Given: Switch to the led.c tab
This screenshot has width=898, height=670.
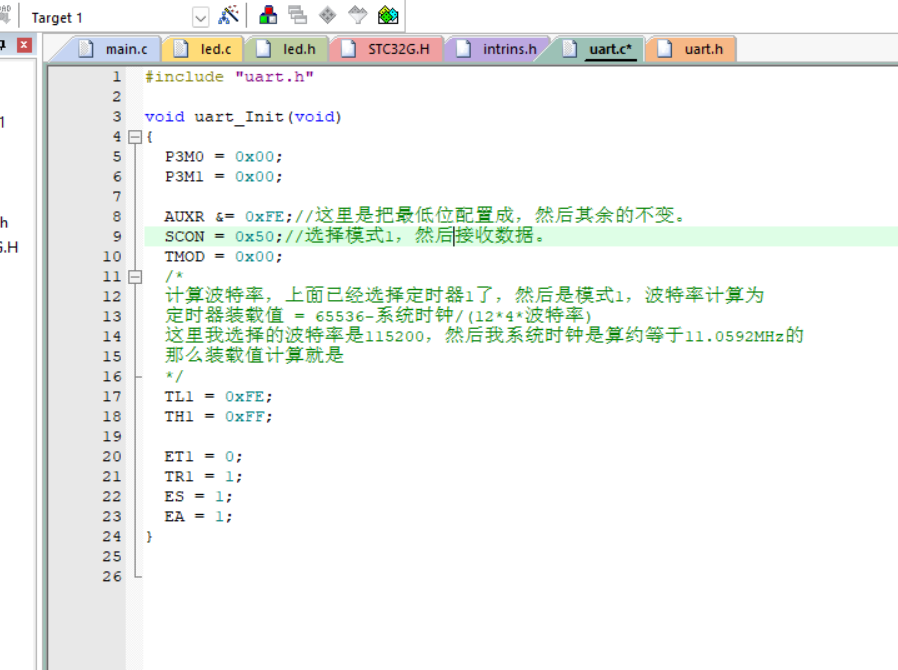Looking at the screenshot, I should (203, 49).
